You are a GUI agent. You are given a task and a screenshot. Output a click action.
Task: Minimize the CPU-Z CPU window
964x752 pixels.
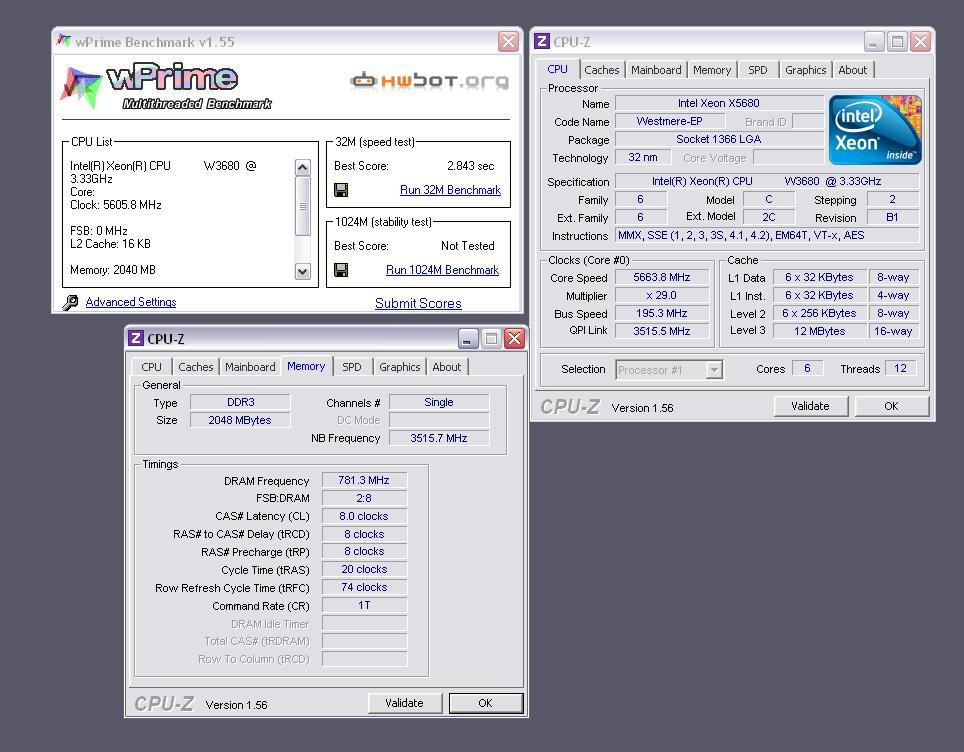click(874, 41)
